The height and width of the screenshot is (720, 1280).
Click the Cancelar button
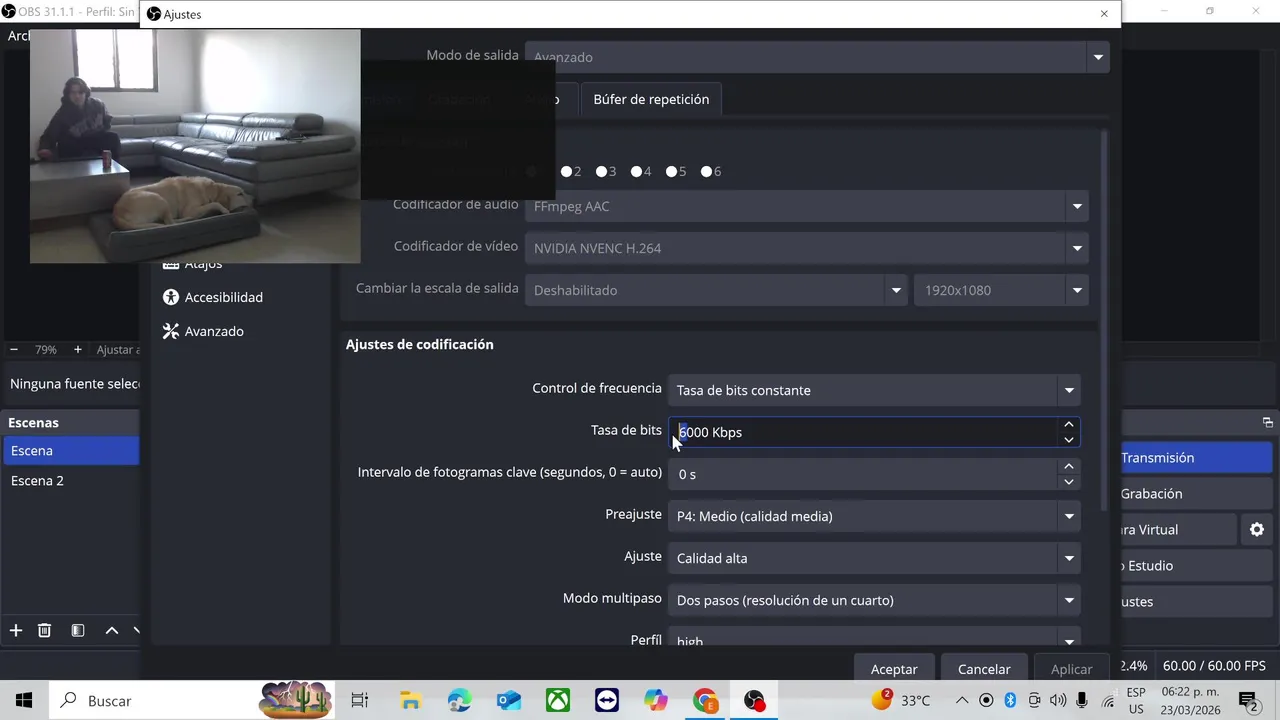pyautogui.click(x=984, y=669)
